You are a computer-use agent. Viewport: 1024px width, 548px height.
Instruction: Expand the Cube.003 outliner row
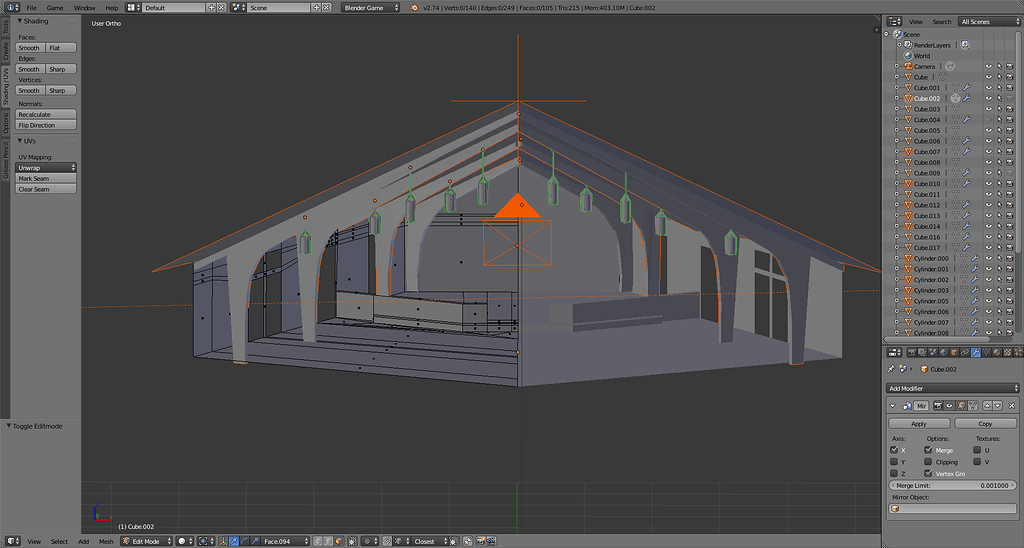pos(897,109)
